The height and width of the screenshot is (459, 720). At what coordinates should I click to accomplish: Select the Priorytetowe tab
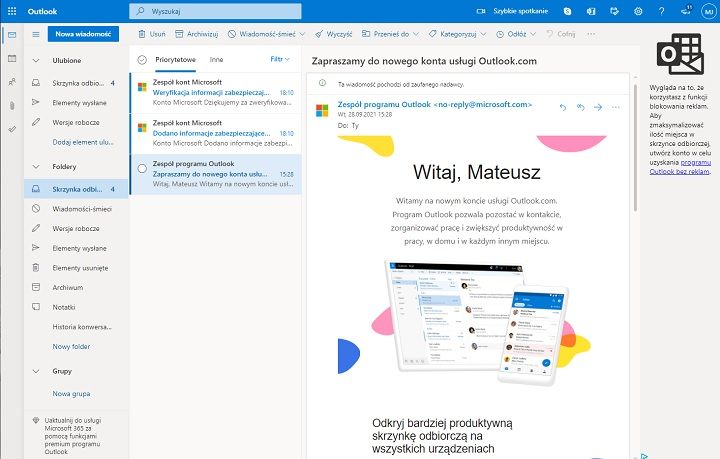tap(175, 60)
